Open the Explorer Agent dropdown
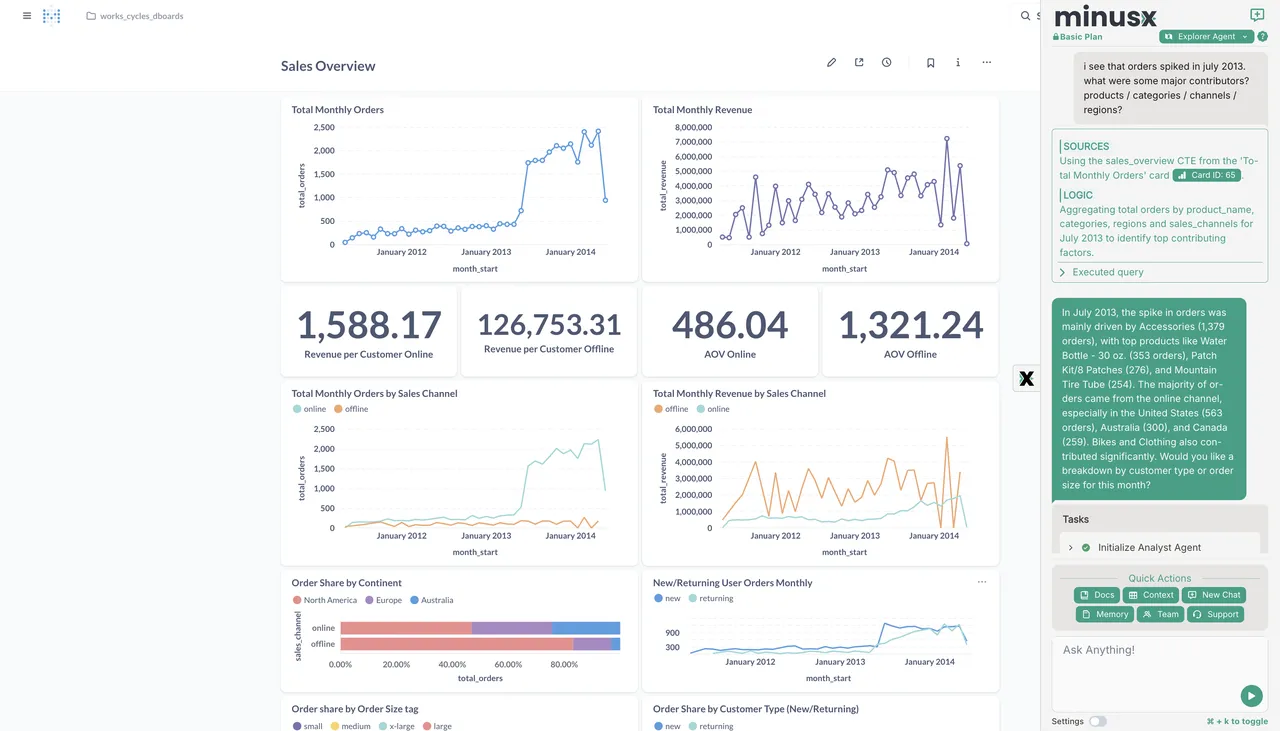 1207,37
